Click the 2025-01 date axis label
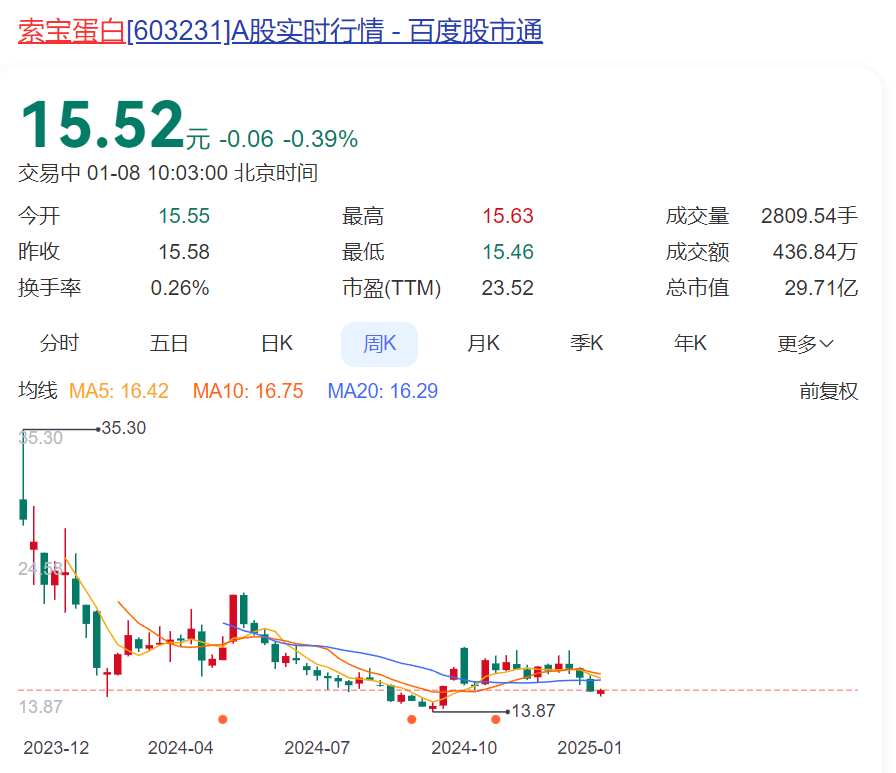 coord(590,748)
